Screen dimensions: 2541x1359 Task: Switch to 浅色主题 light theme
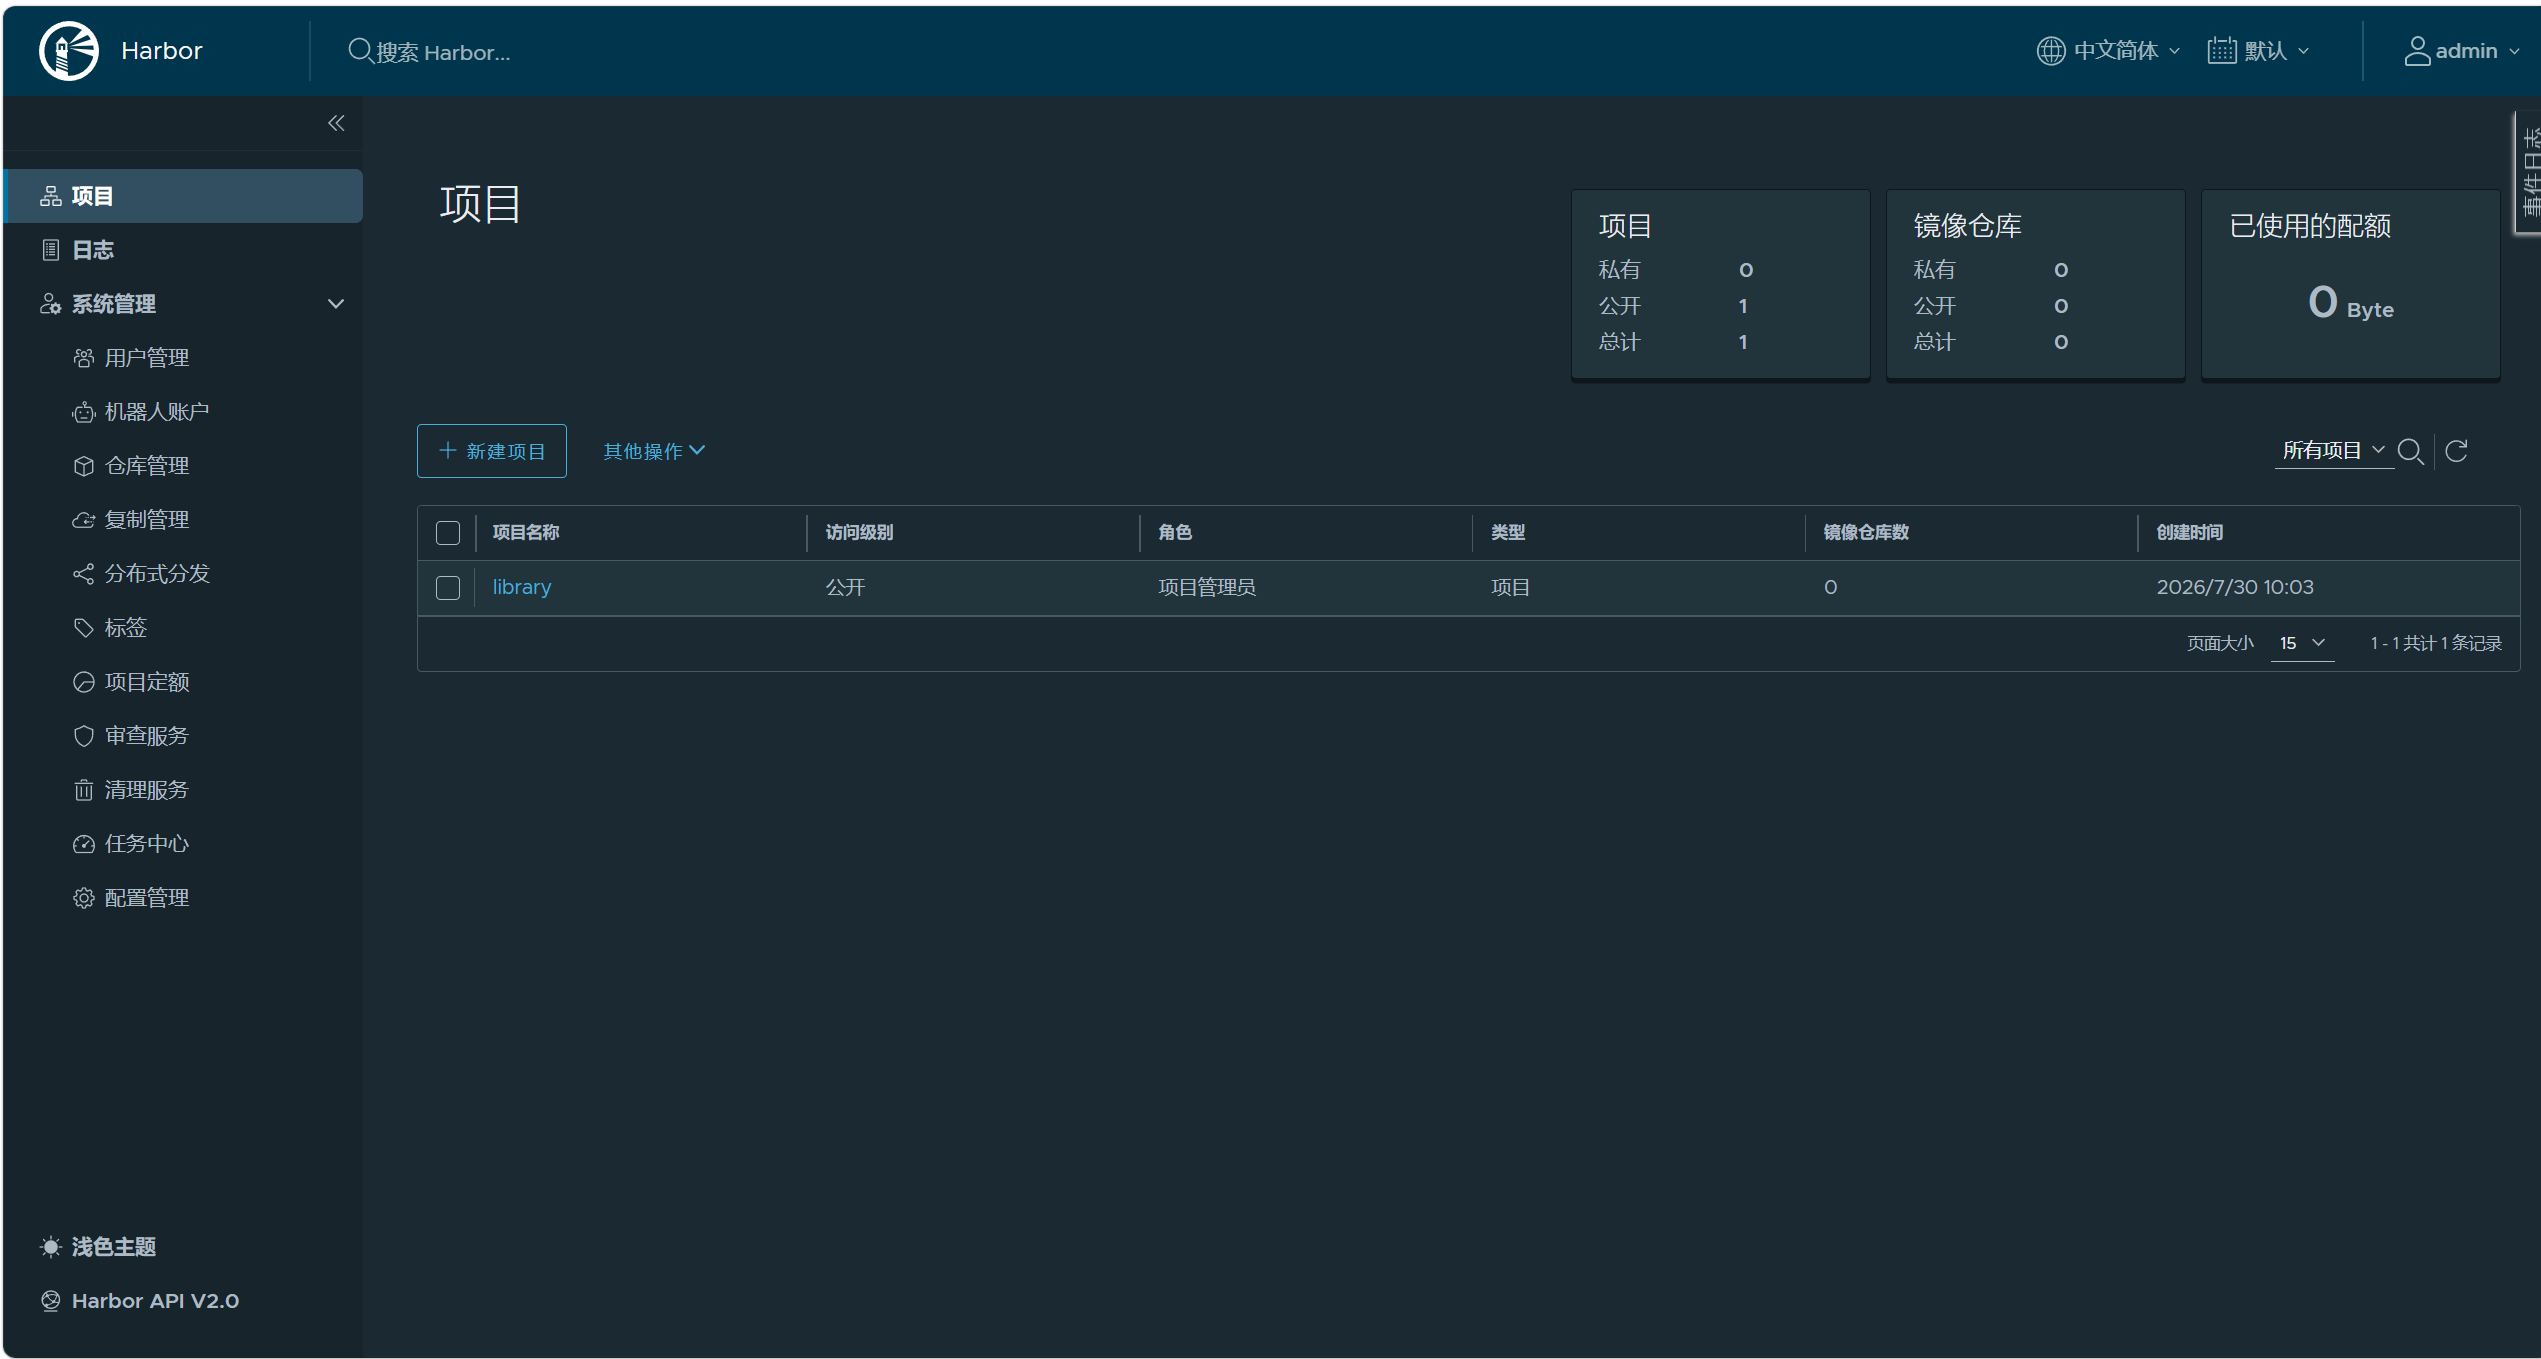[113, 1247]
